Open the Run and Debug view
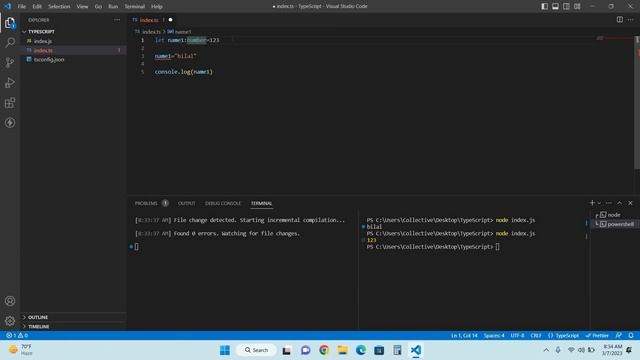 click(10, 82)
